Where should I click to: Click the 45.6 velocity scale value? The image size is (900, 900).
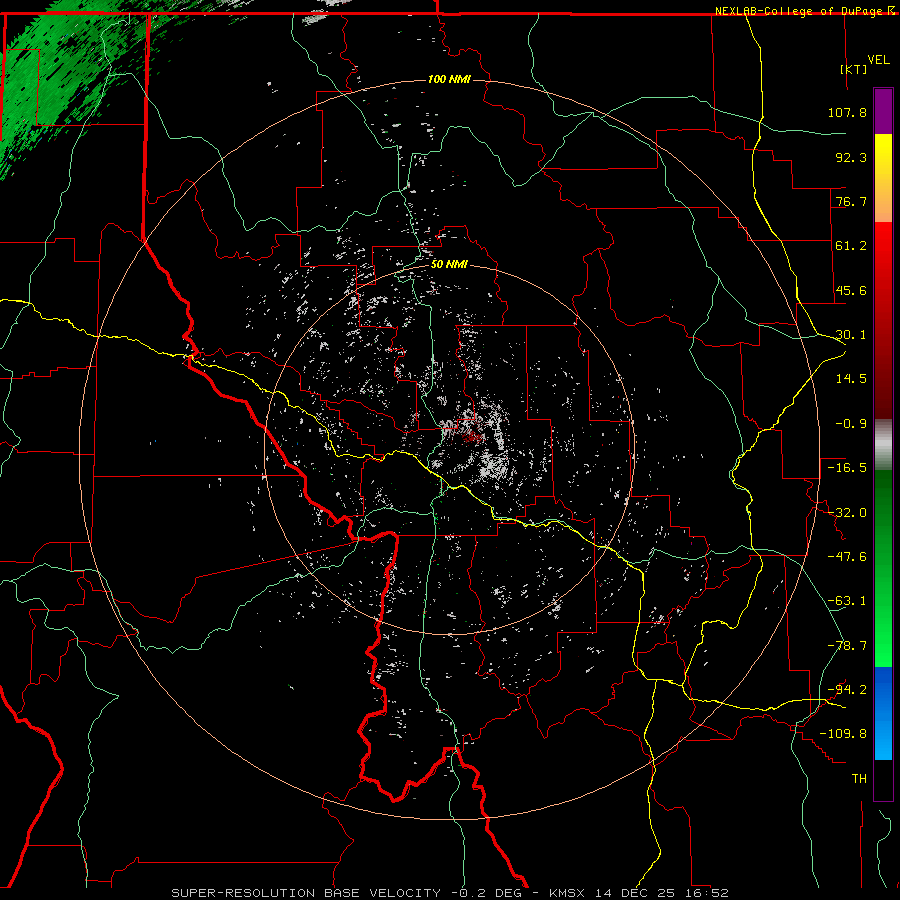tap(851, 290)
